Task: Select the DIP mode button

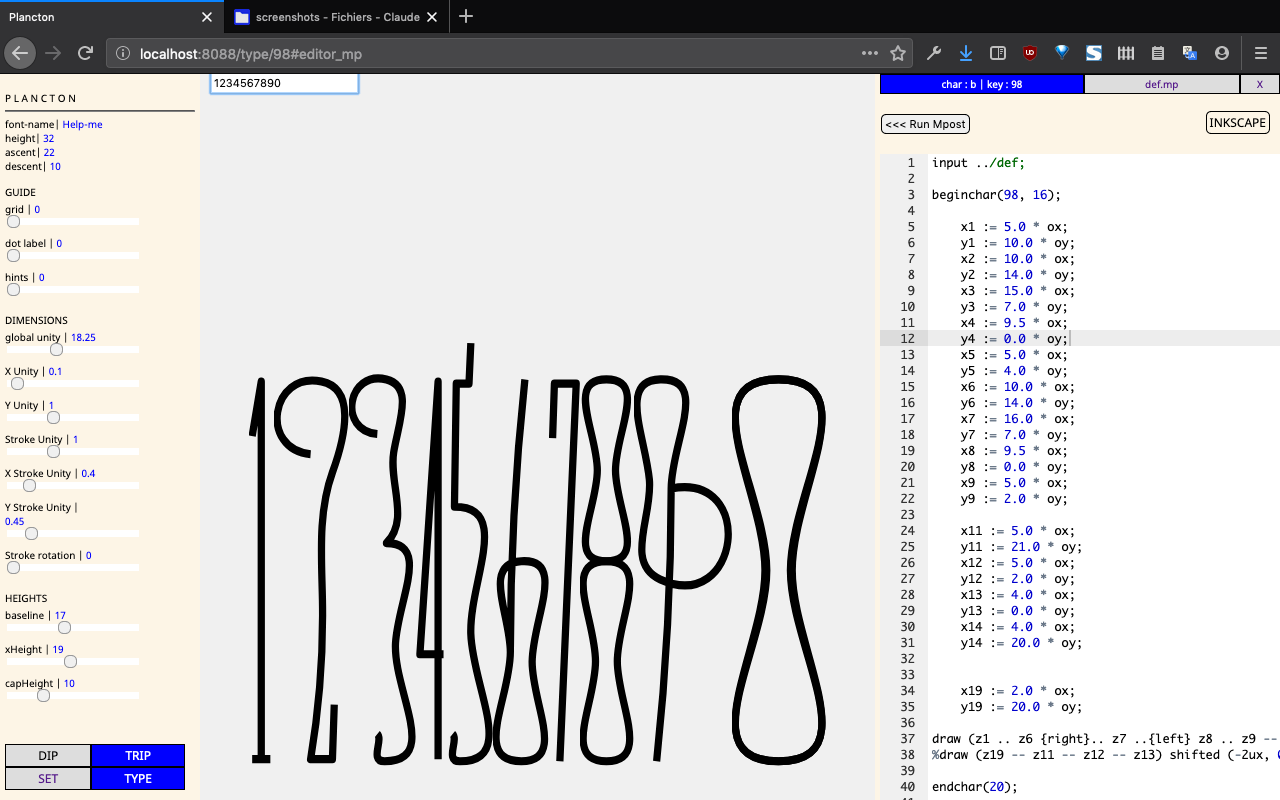Action: tap(48, 756)
